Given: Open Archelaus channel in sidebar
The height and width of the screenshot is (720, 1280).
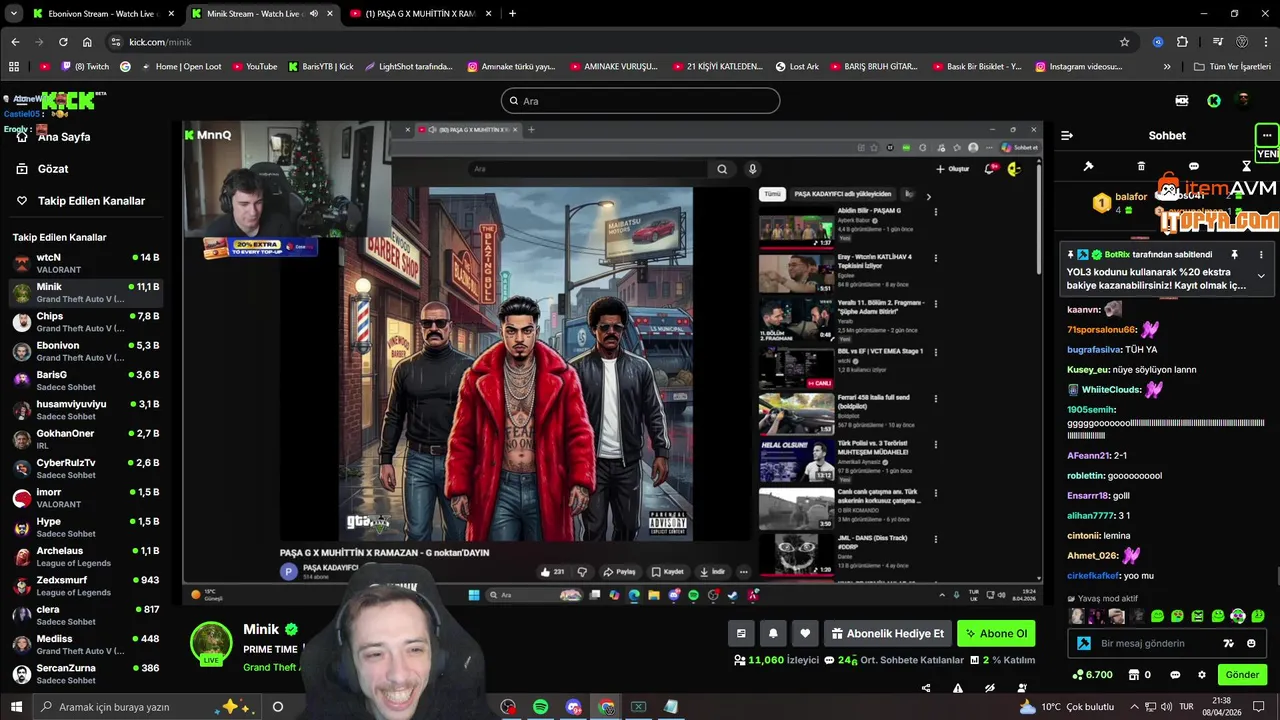Looking at the screenshot, I should pyautogui.click(x=88, y=557).
